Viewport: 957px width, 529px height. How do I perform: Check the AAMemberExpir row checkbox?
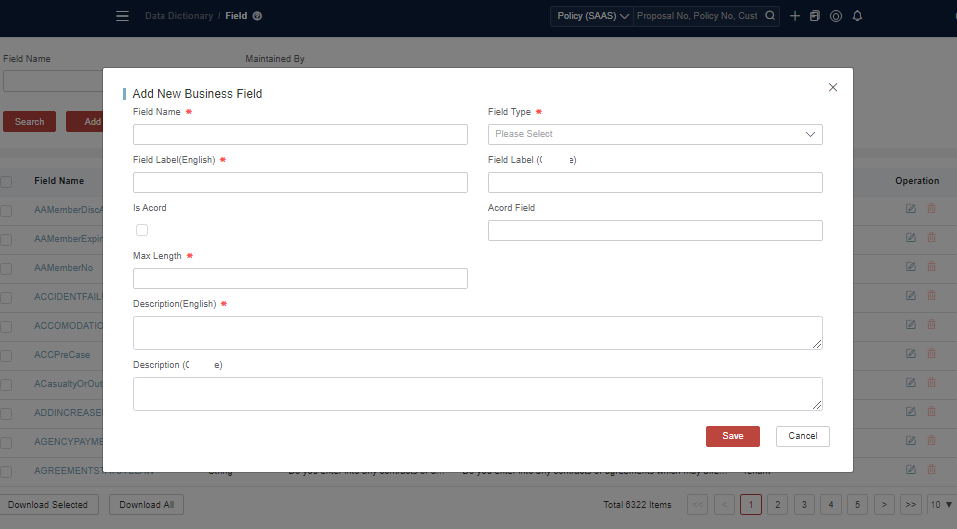[x=6, y=240]
